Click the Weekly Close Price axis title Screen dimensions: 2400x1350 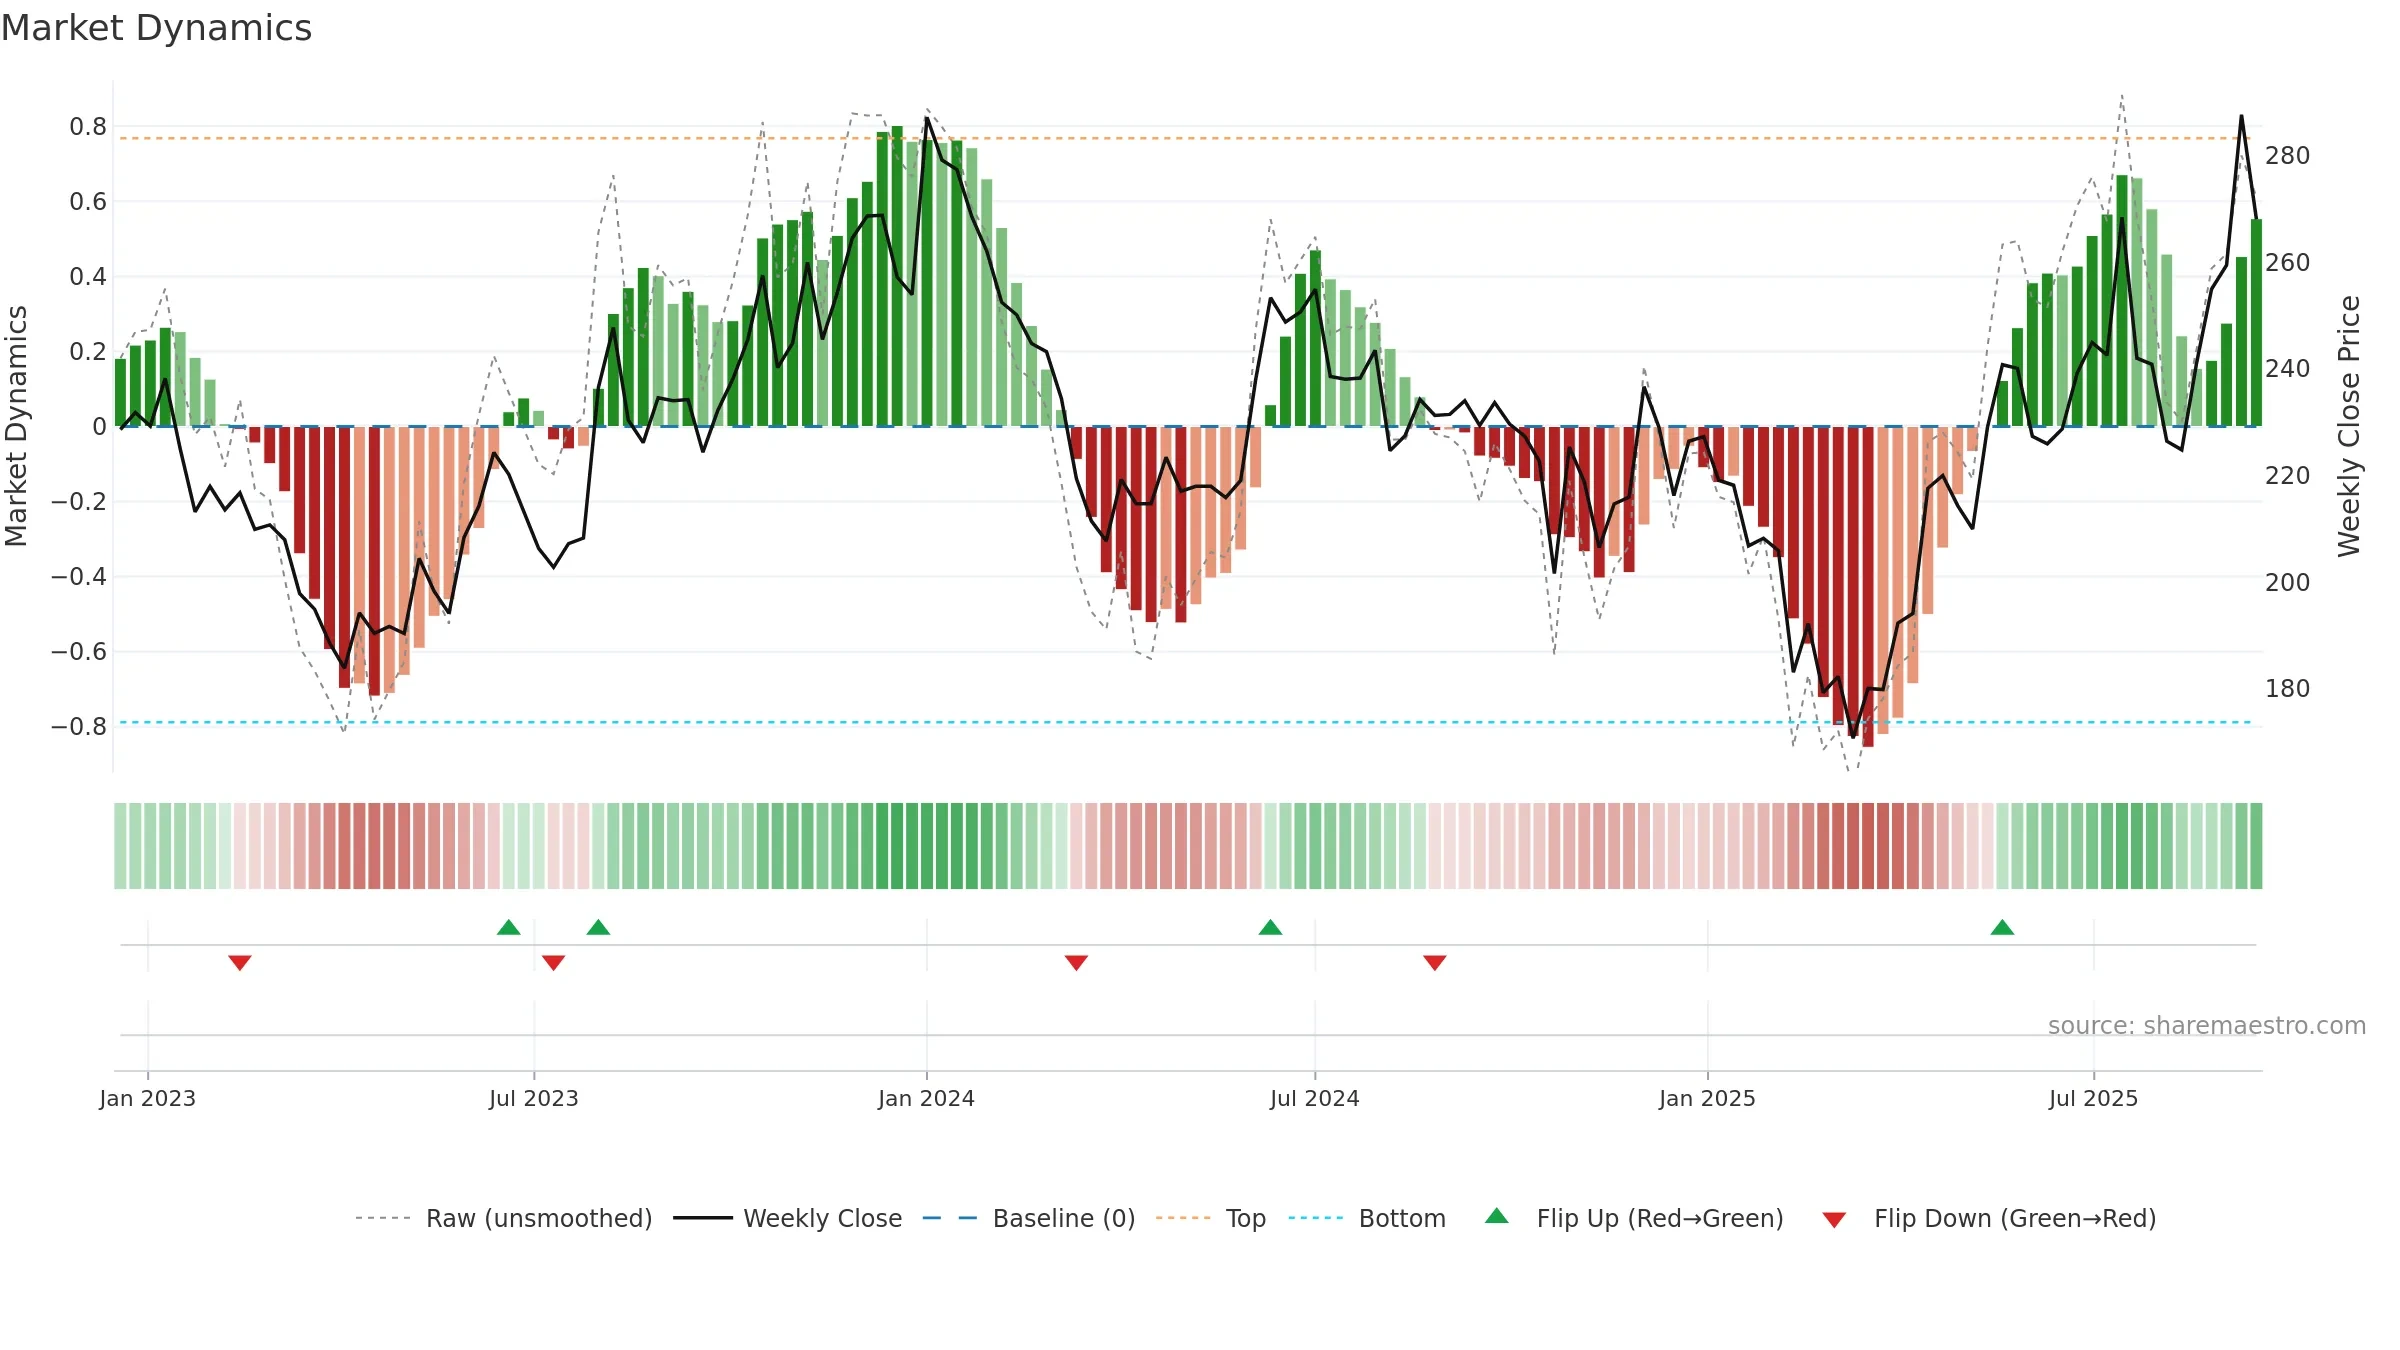pos(2349,426)
